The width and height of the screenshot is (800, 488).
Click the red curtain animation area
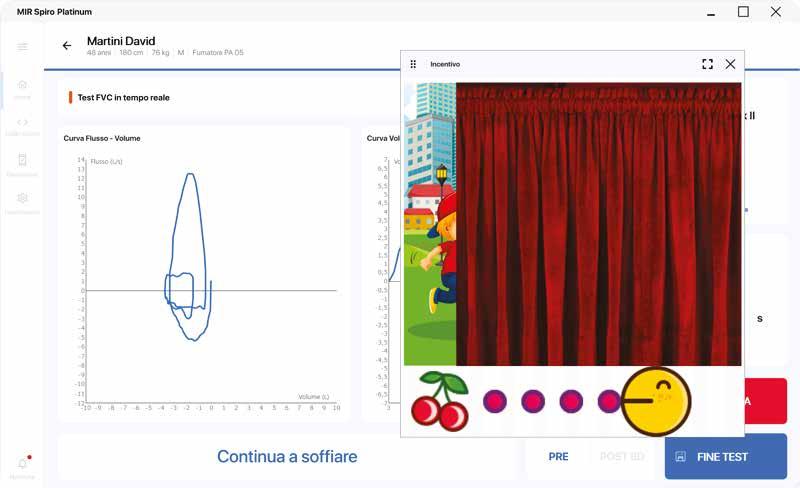(x=598, y=224)
